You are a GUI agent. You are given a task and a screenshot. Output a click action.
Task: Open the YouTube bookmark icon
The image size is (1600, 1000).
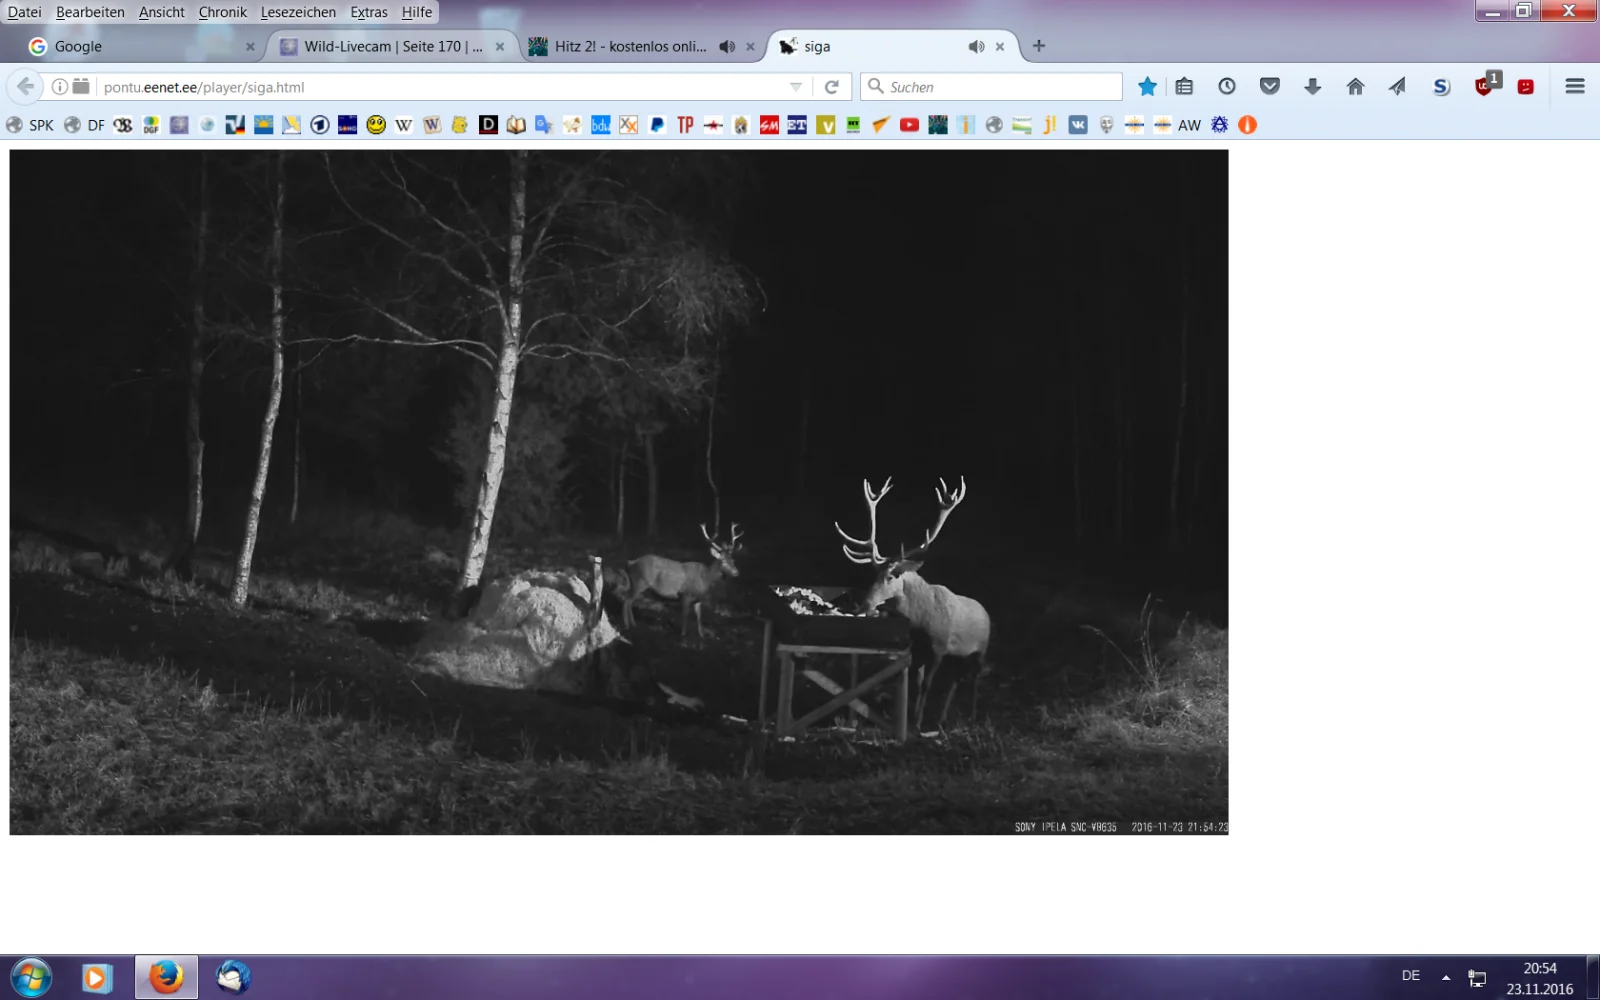(x=909, y=125)
